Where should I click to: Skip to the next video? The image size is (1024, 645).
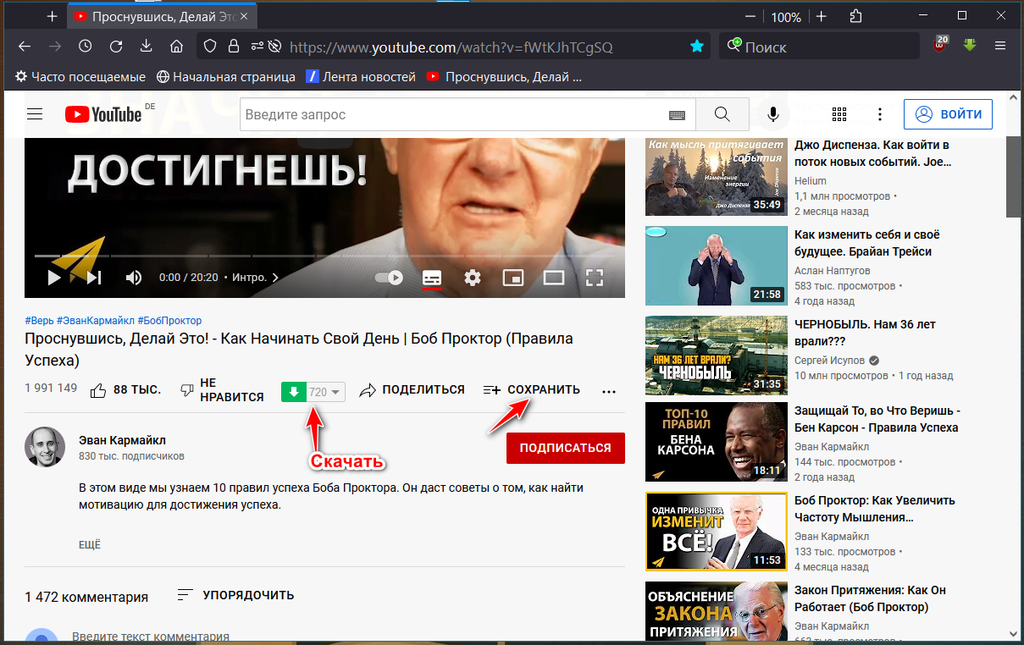point(94,277)
